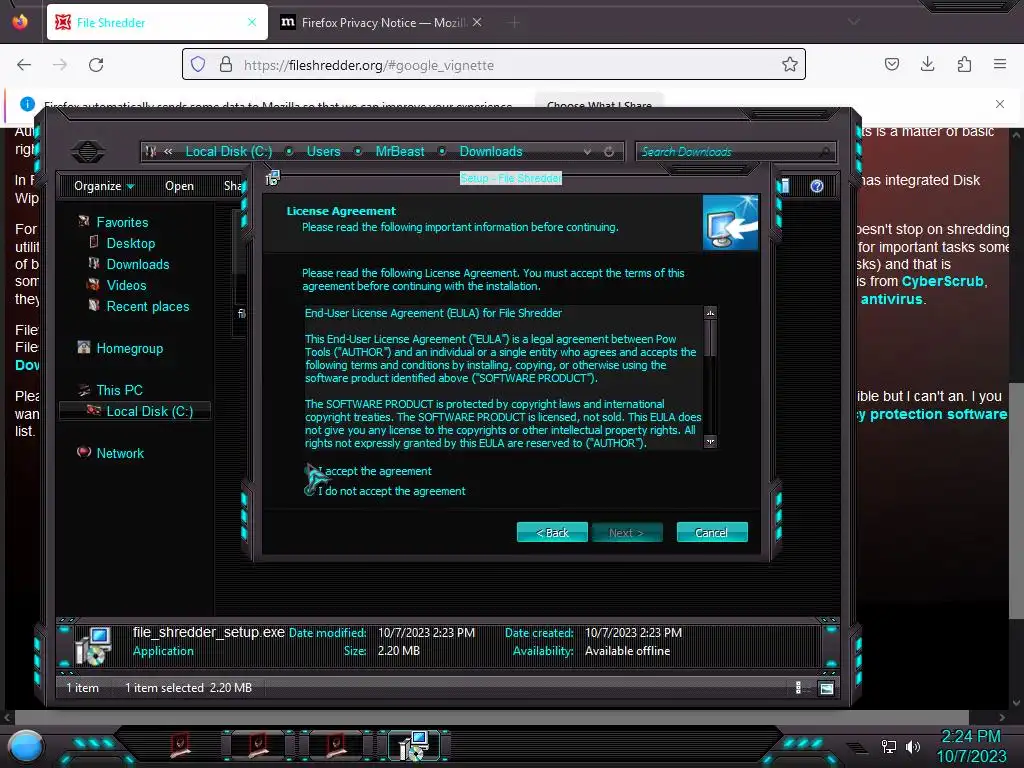The height and width of the screenshot is (768, 1024).
Task: View site security padlock info
Action: pyautogui.click(x=226, y=64)
